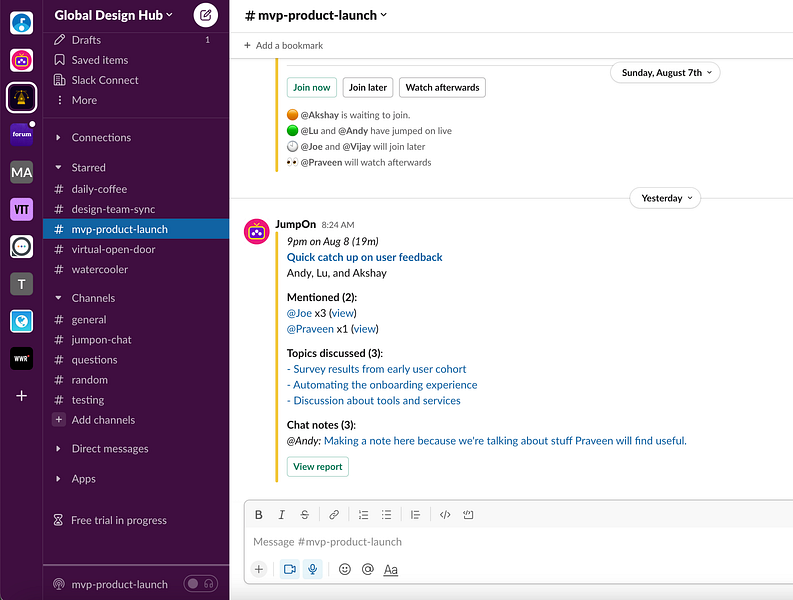Open Quick catch up on user feedback link

365,257
